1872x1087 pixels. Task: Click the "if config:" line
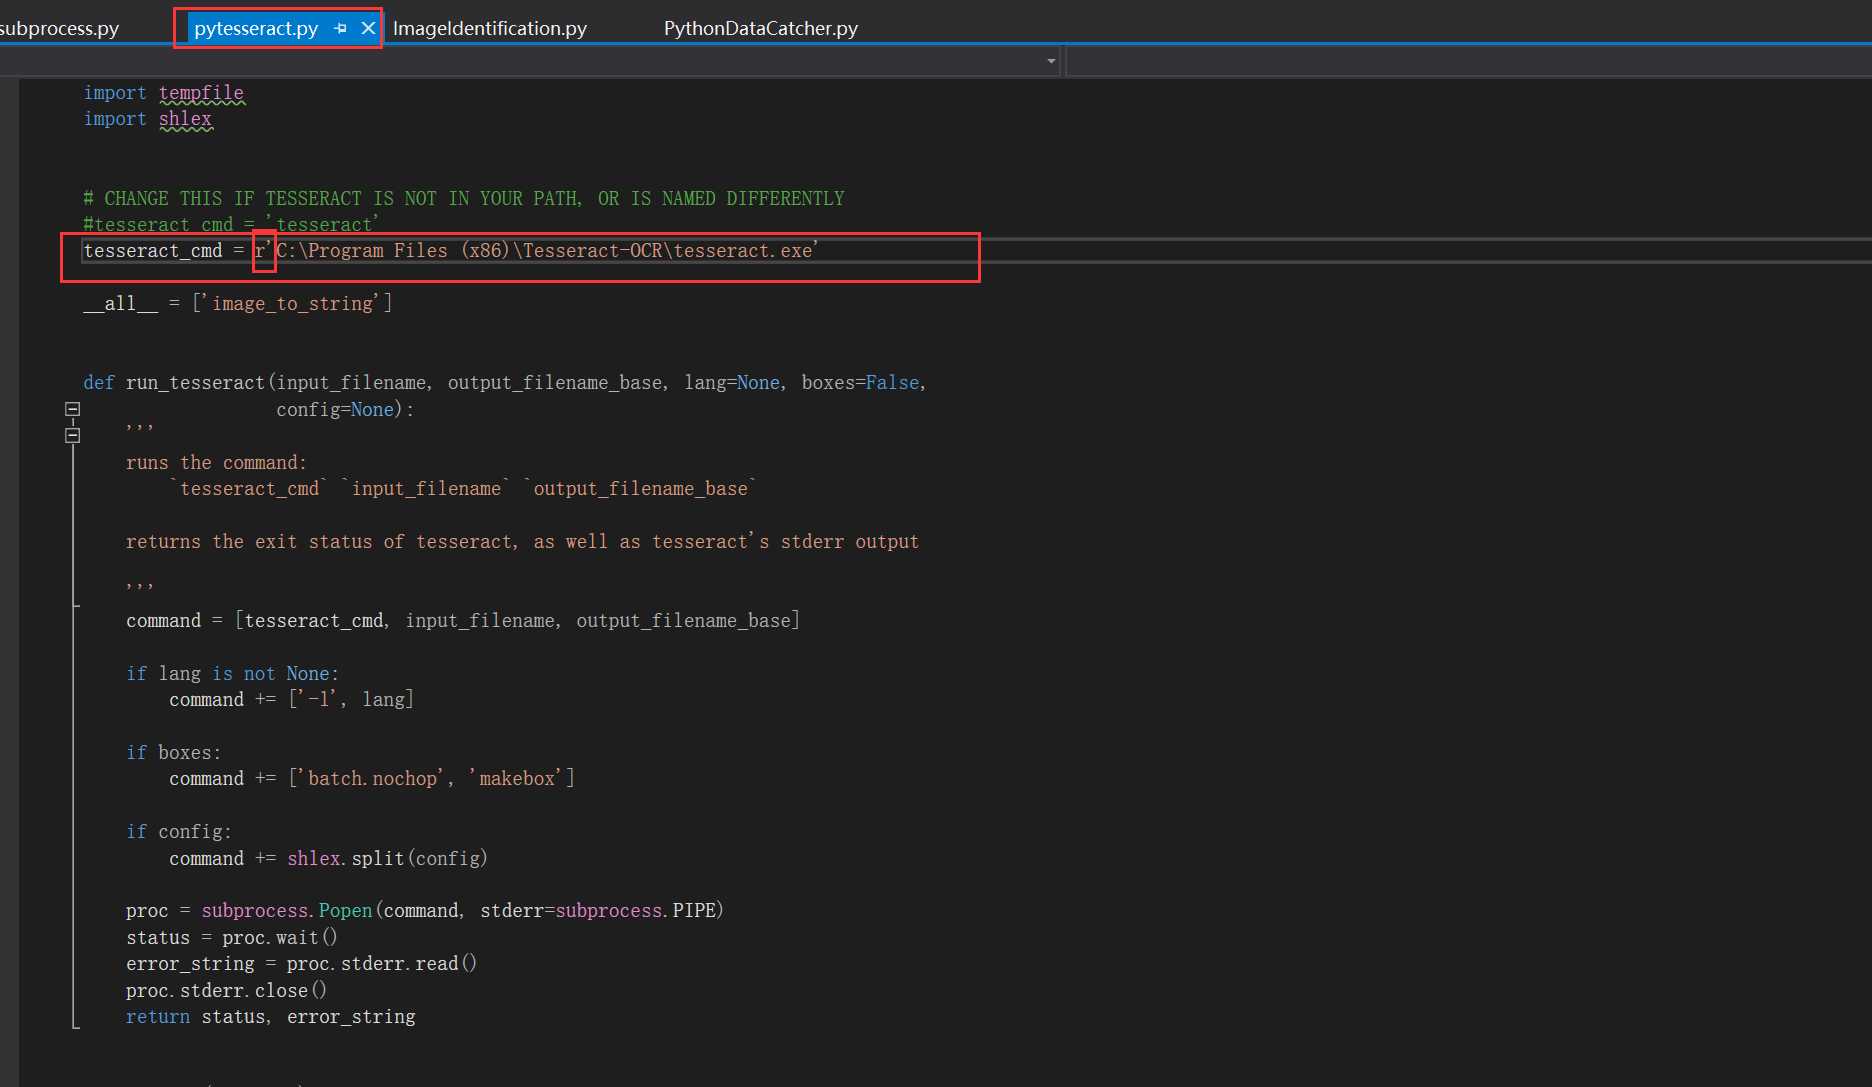pos(179,831)
